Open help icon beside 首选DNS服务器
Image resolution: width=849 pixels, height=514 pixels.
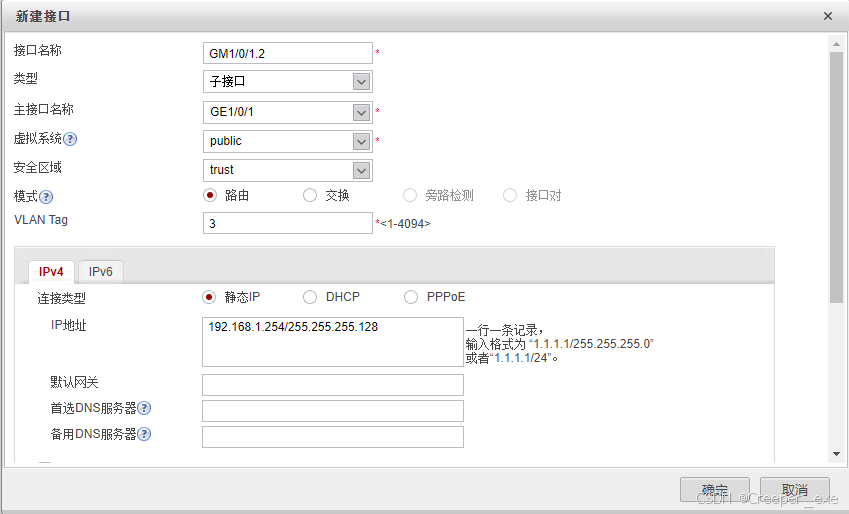coord(144,408)
